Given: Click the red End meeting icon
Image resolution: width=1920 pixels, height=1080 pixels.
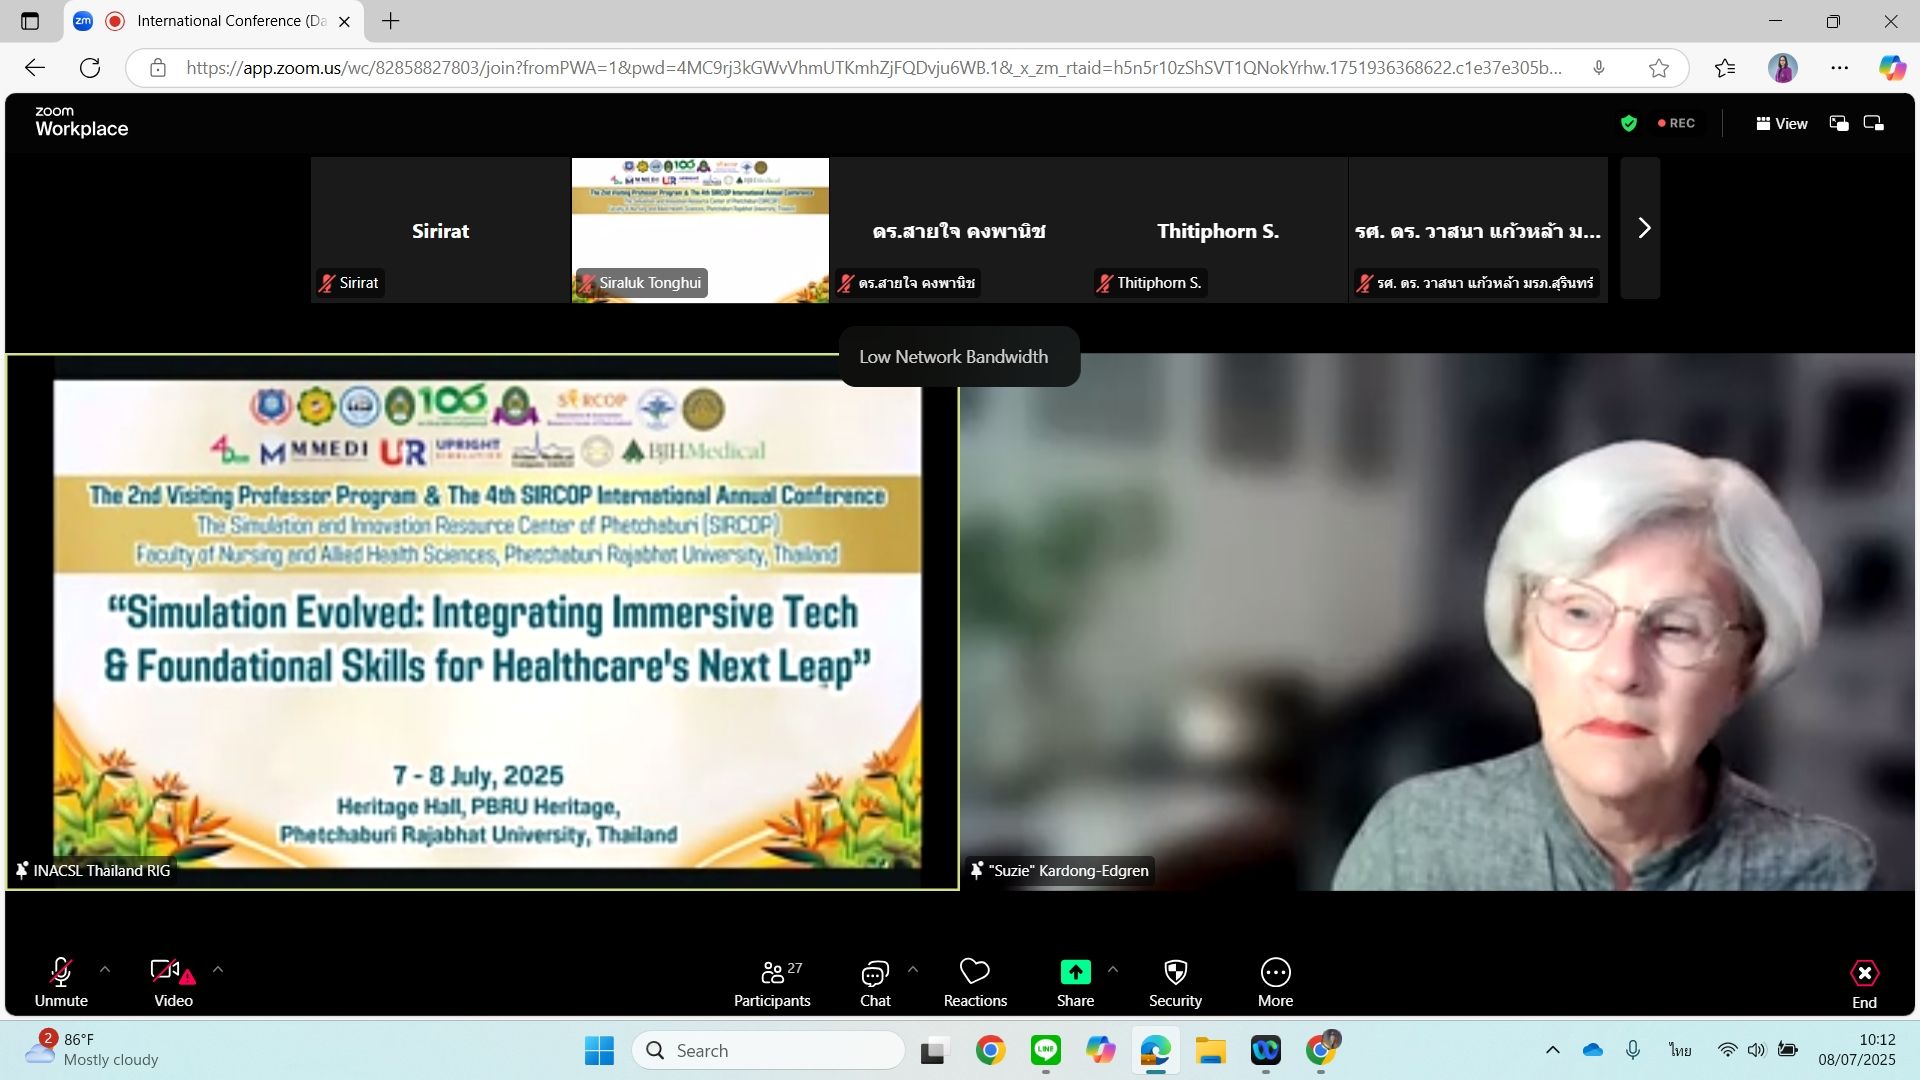Looking at the screenshot, I should 1864,973.
